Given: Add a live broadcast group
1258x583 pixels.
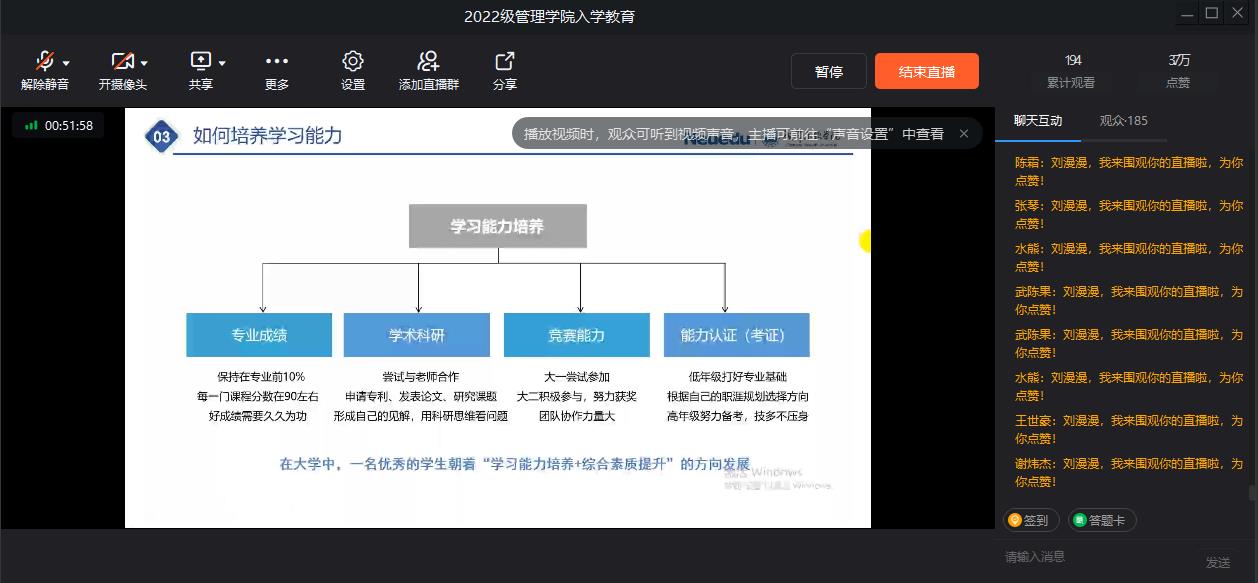Looking at the screenshot, I should 429,70.
